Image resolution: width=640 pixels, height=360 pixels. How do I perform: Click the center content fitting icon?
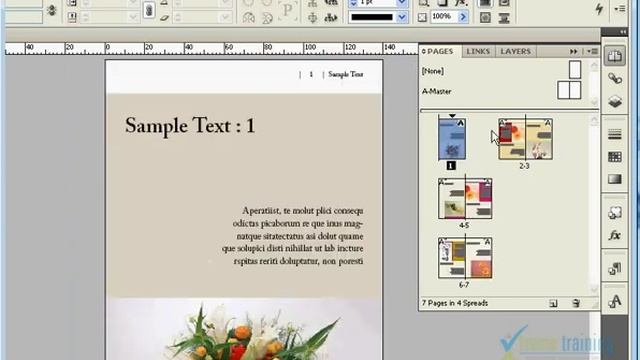point(504,18)
